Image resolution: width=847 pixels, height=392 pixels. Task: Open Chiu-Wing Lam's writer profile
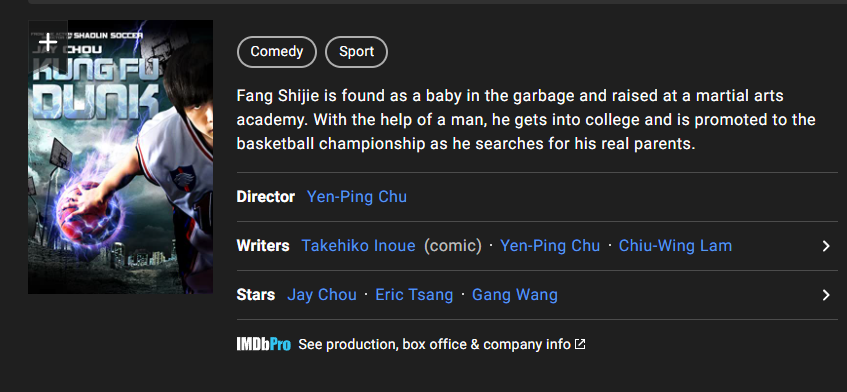click(x=675, y=246)
